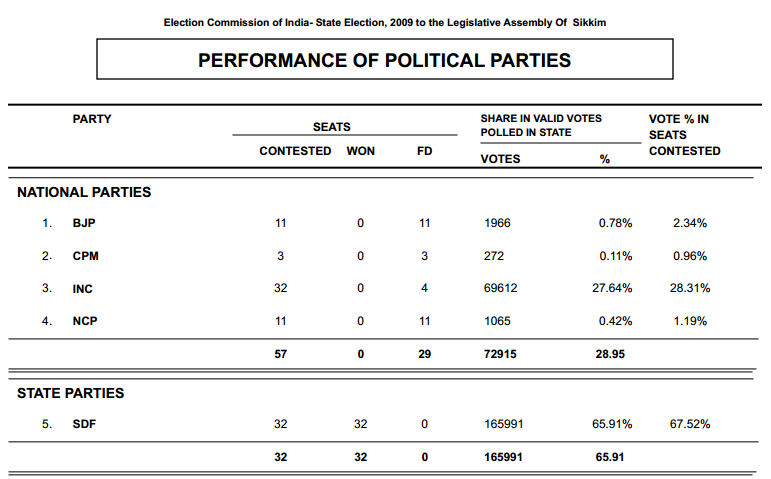Click the FD column header
Screen dimensions: 771x479
[x=425, y=151]
